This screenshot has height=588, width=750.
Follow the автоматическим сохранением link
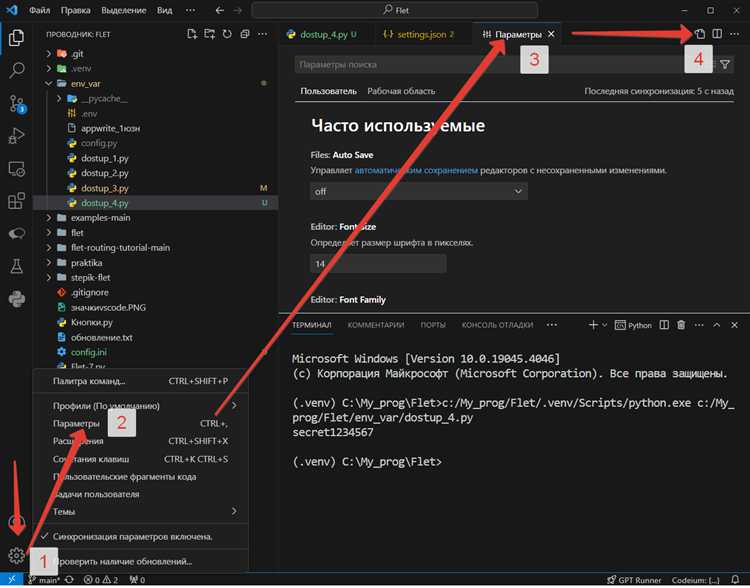pos(416,170)
